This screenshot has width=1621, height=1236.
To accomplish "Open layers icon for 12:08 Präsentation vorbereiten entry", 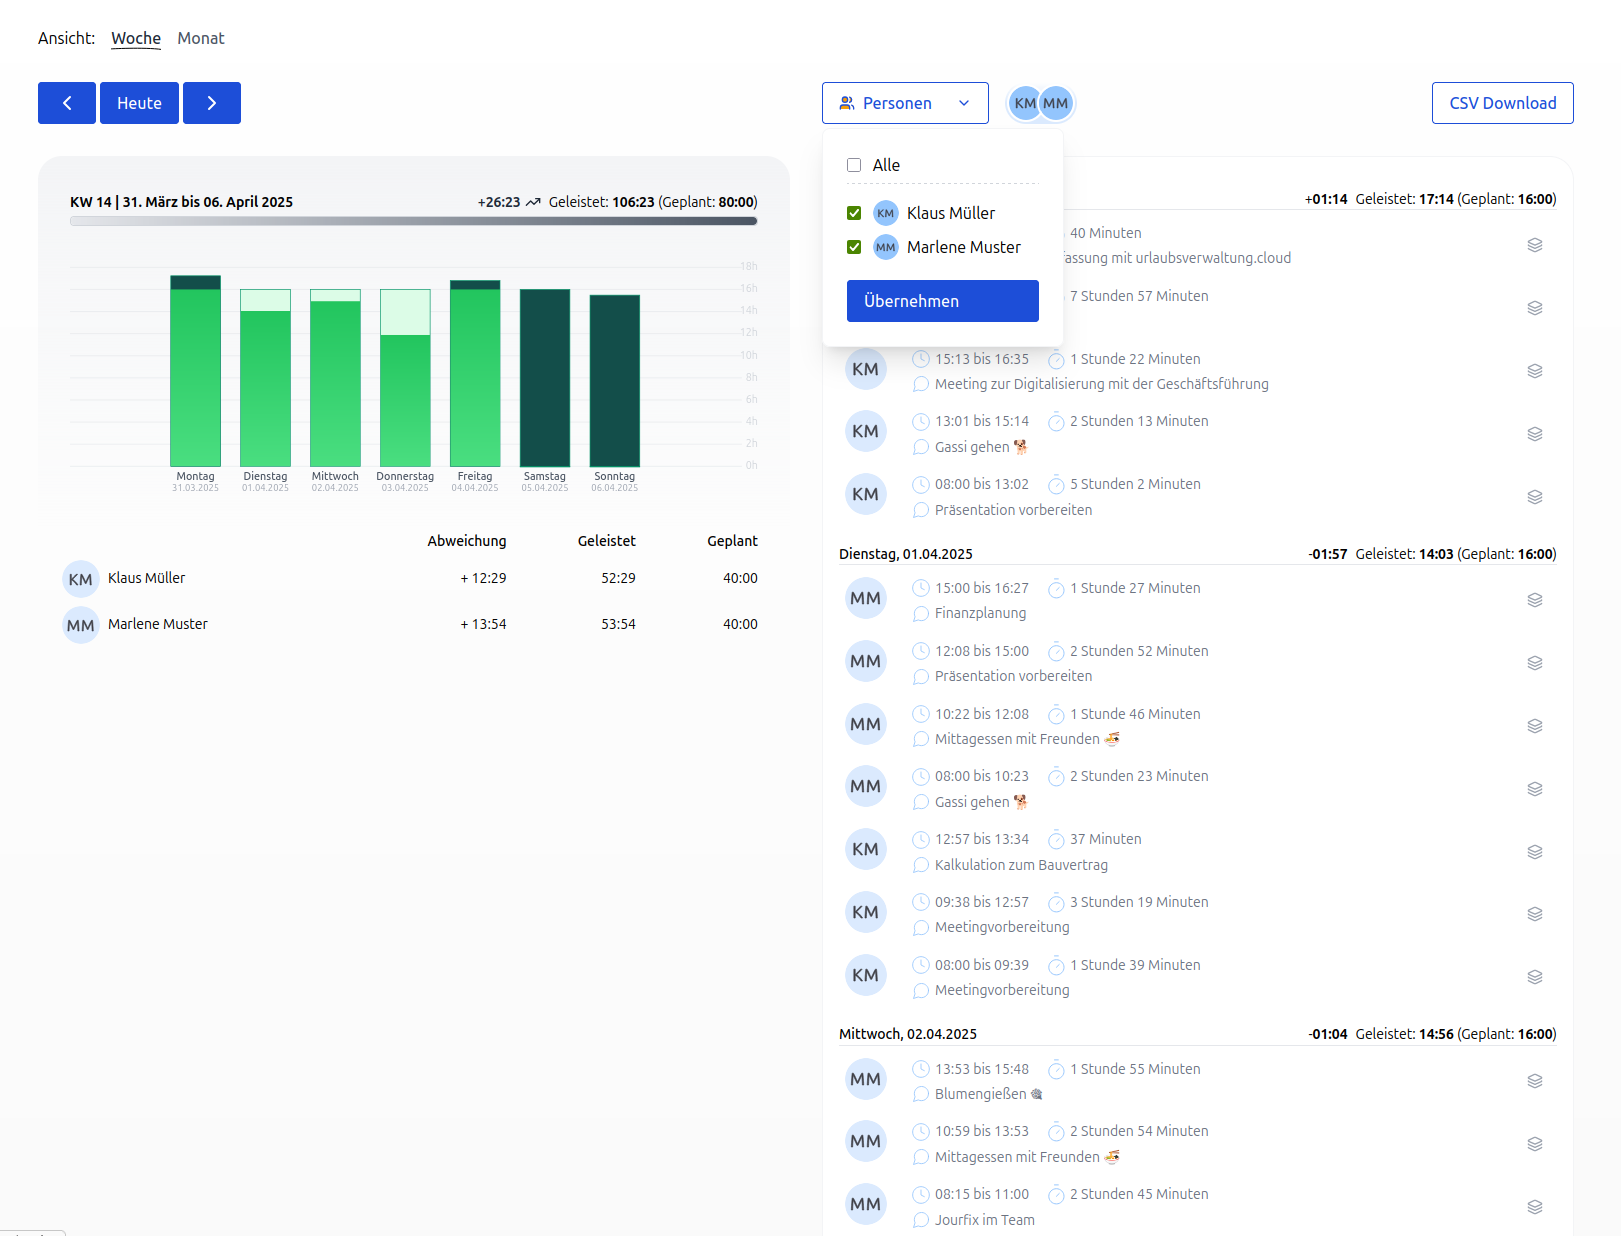I will click(x=1535, y=663).
